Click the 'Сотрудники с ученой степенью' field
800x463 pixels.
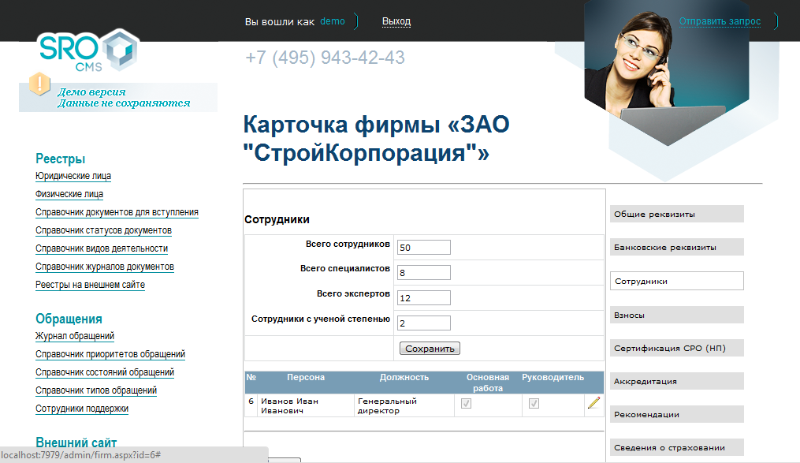click(x=424, y=323)
